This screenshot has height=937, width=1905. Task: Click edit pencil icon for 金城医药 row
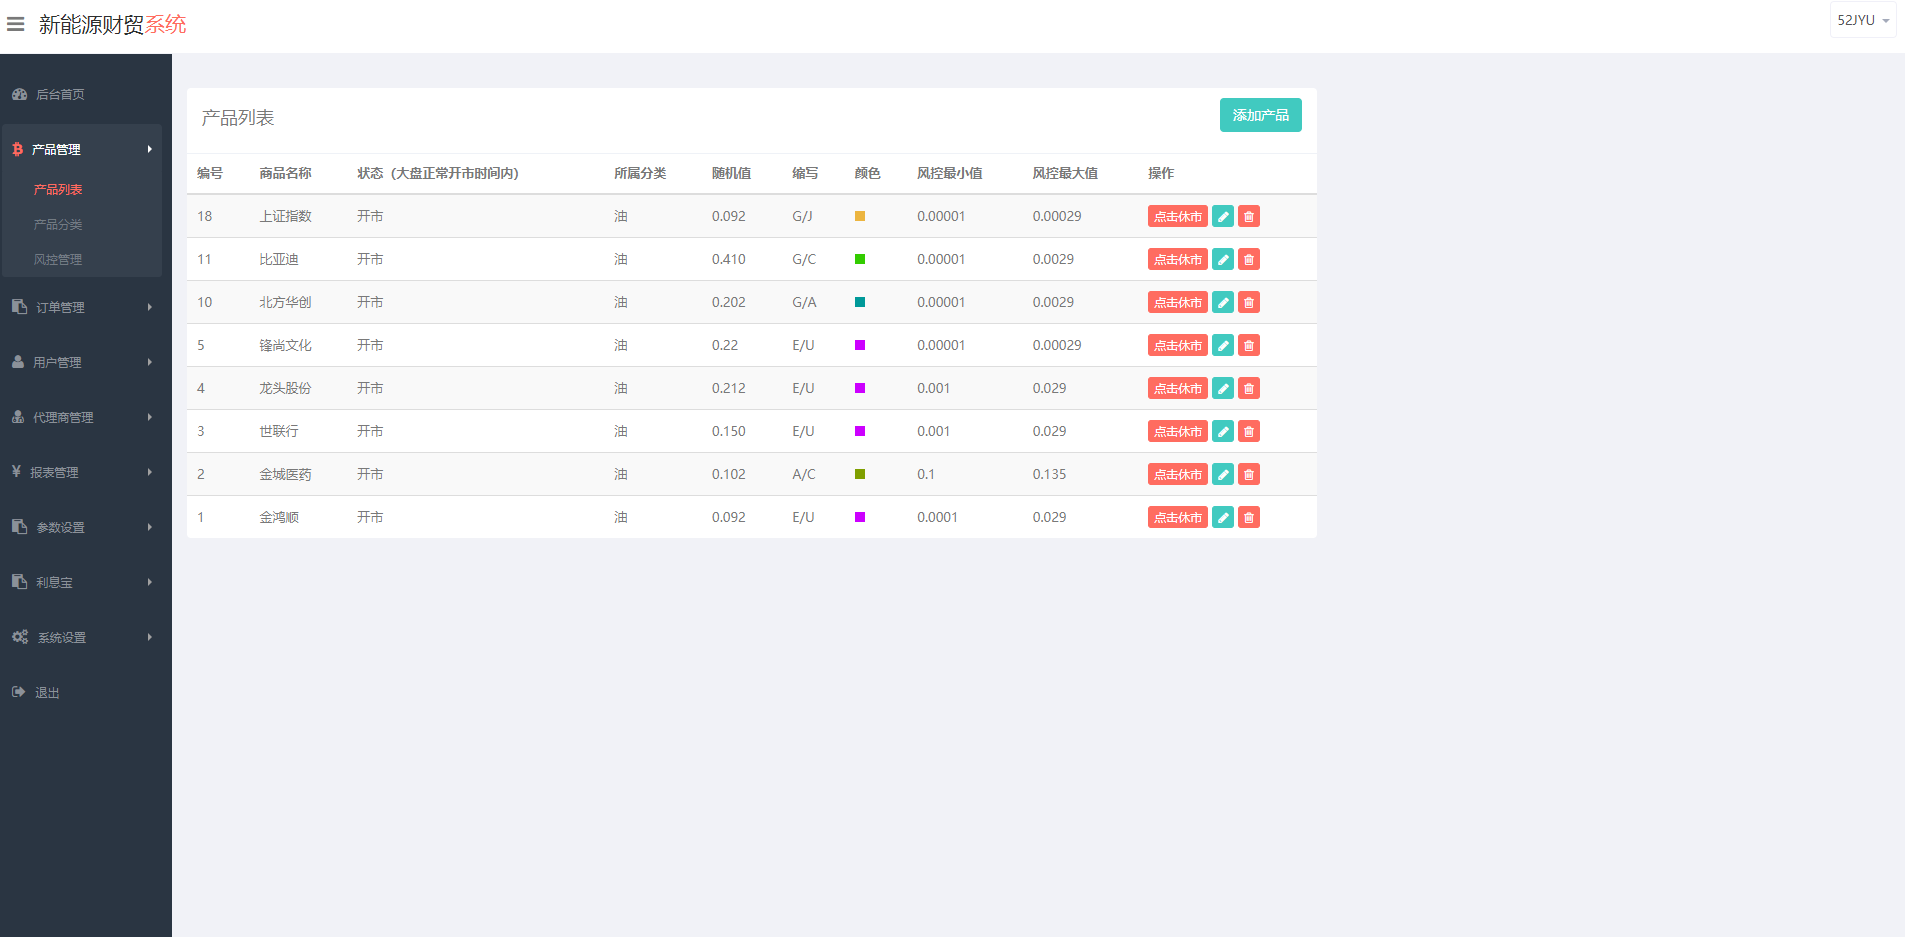coord(1222,474)
